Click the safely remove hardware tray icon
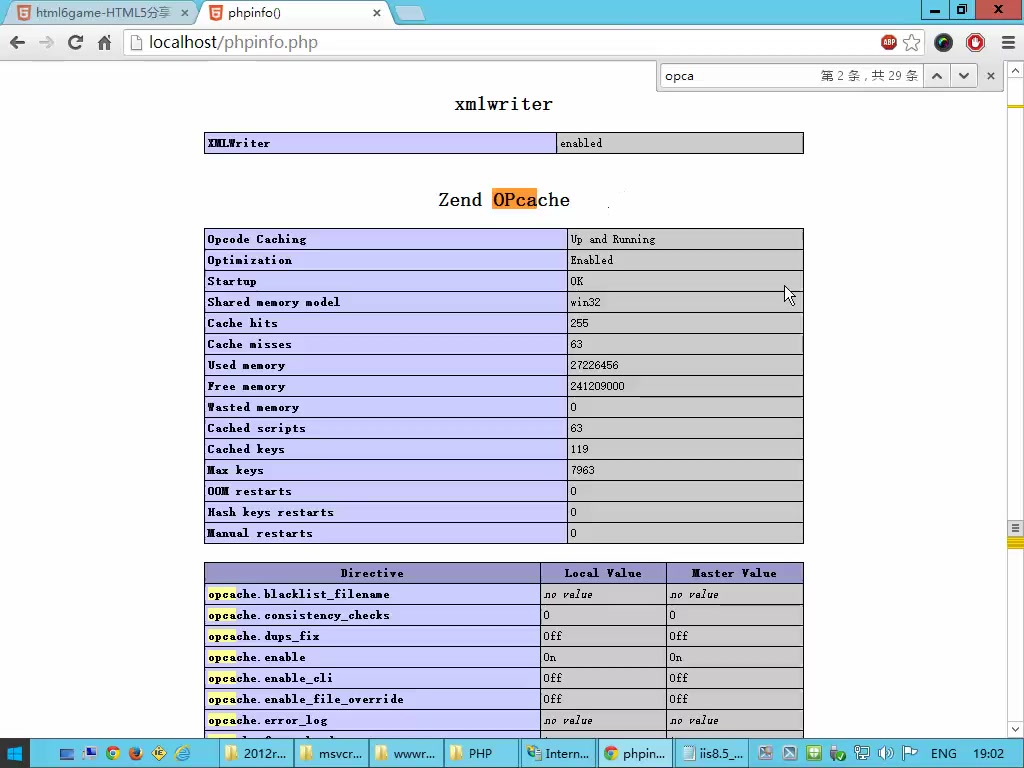Screen dimensions: 1024x768 (837, 754)
